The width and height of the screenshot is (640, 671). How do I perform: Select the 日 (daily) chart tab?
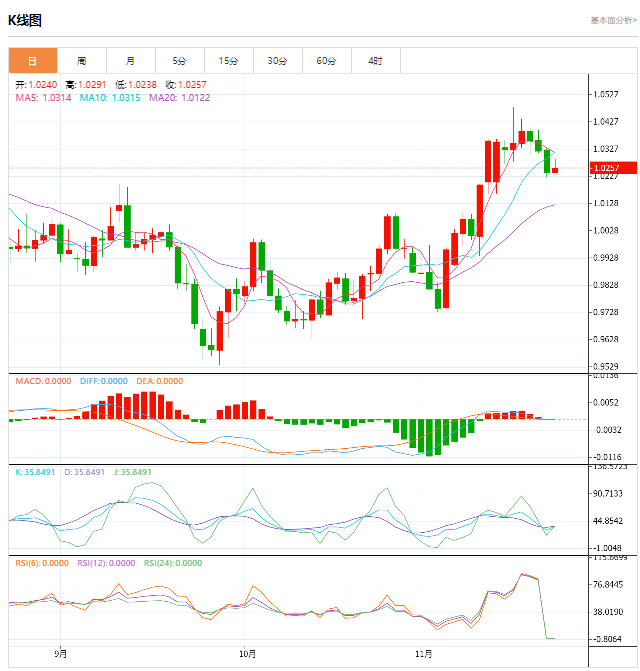(x=33, y=60)
